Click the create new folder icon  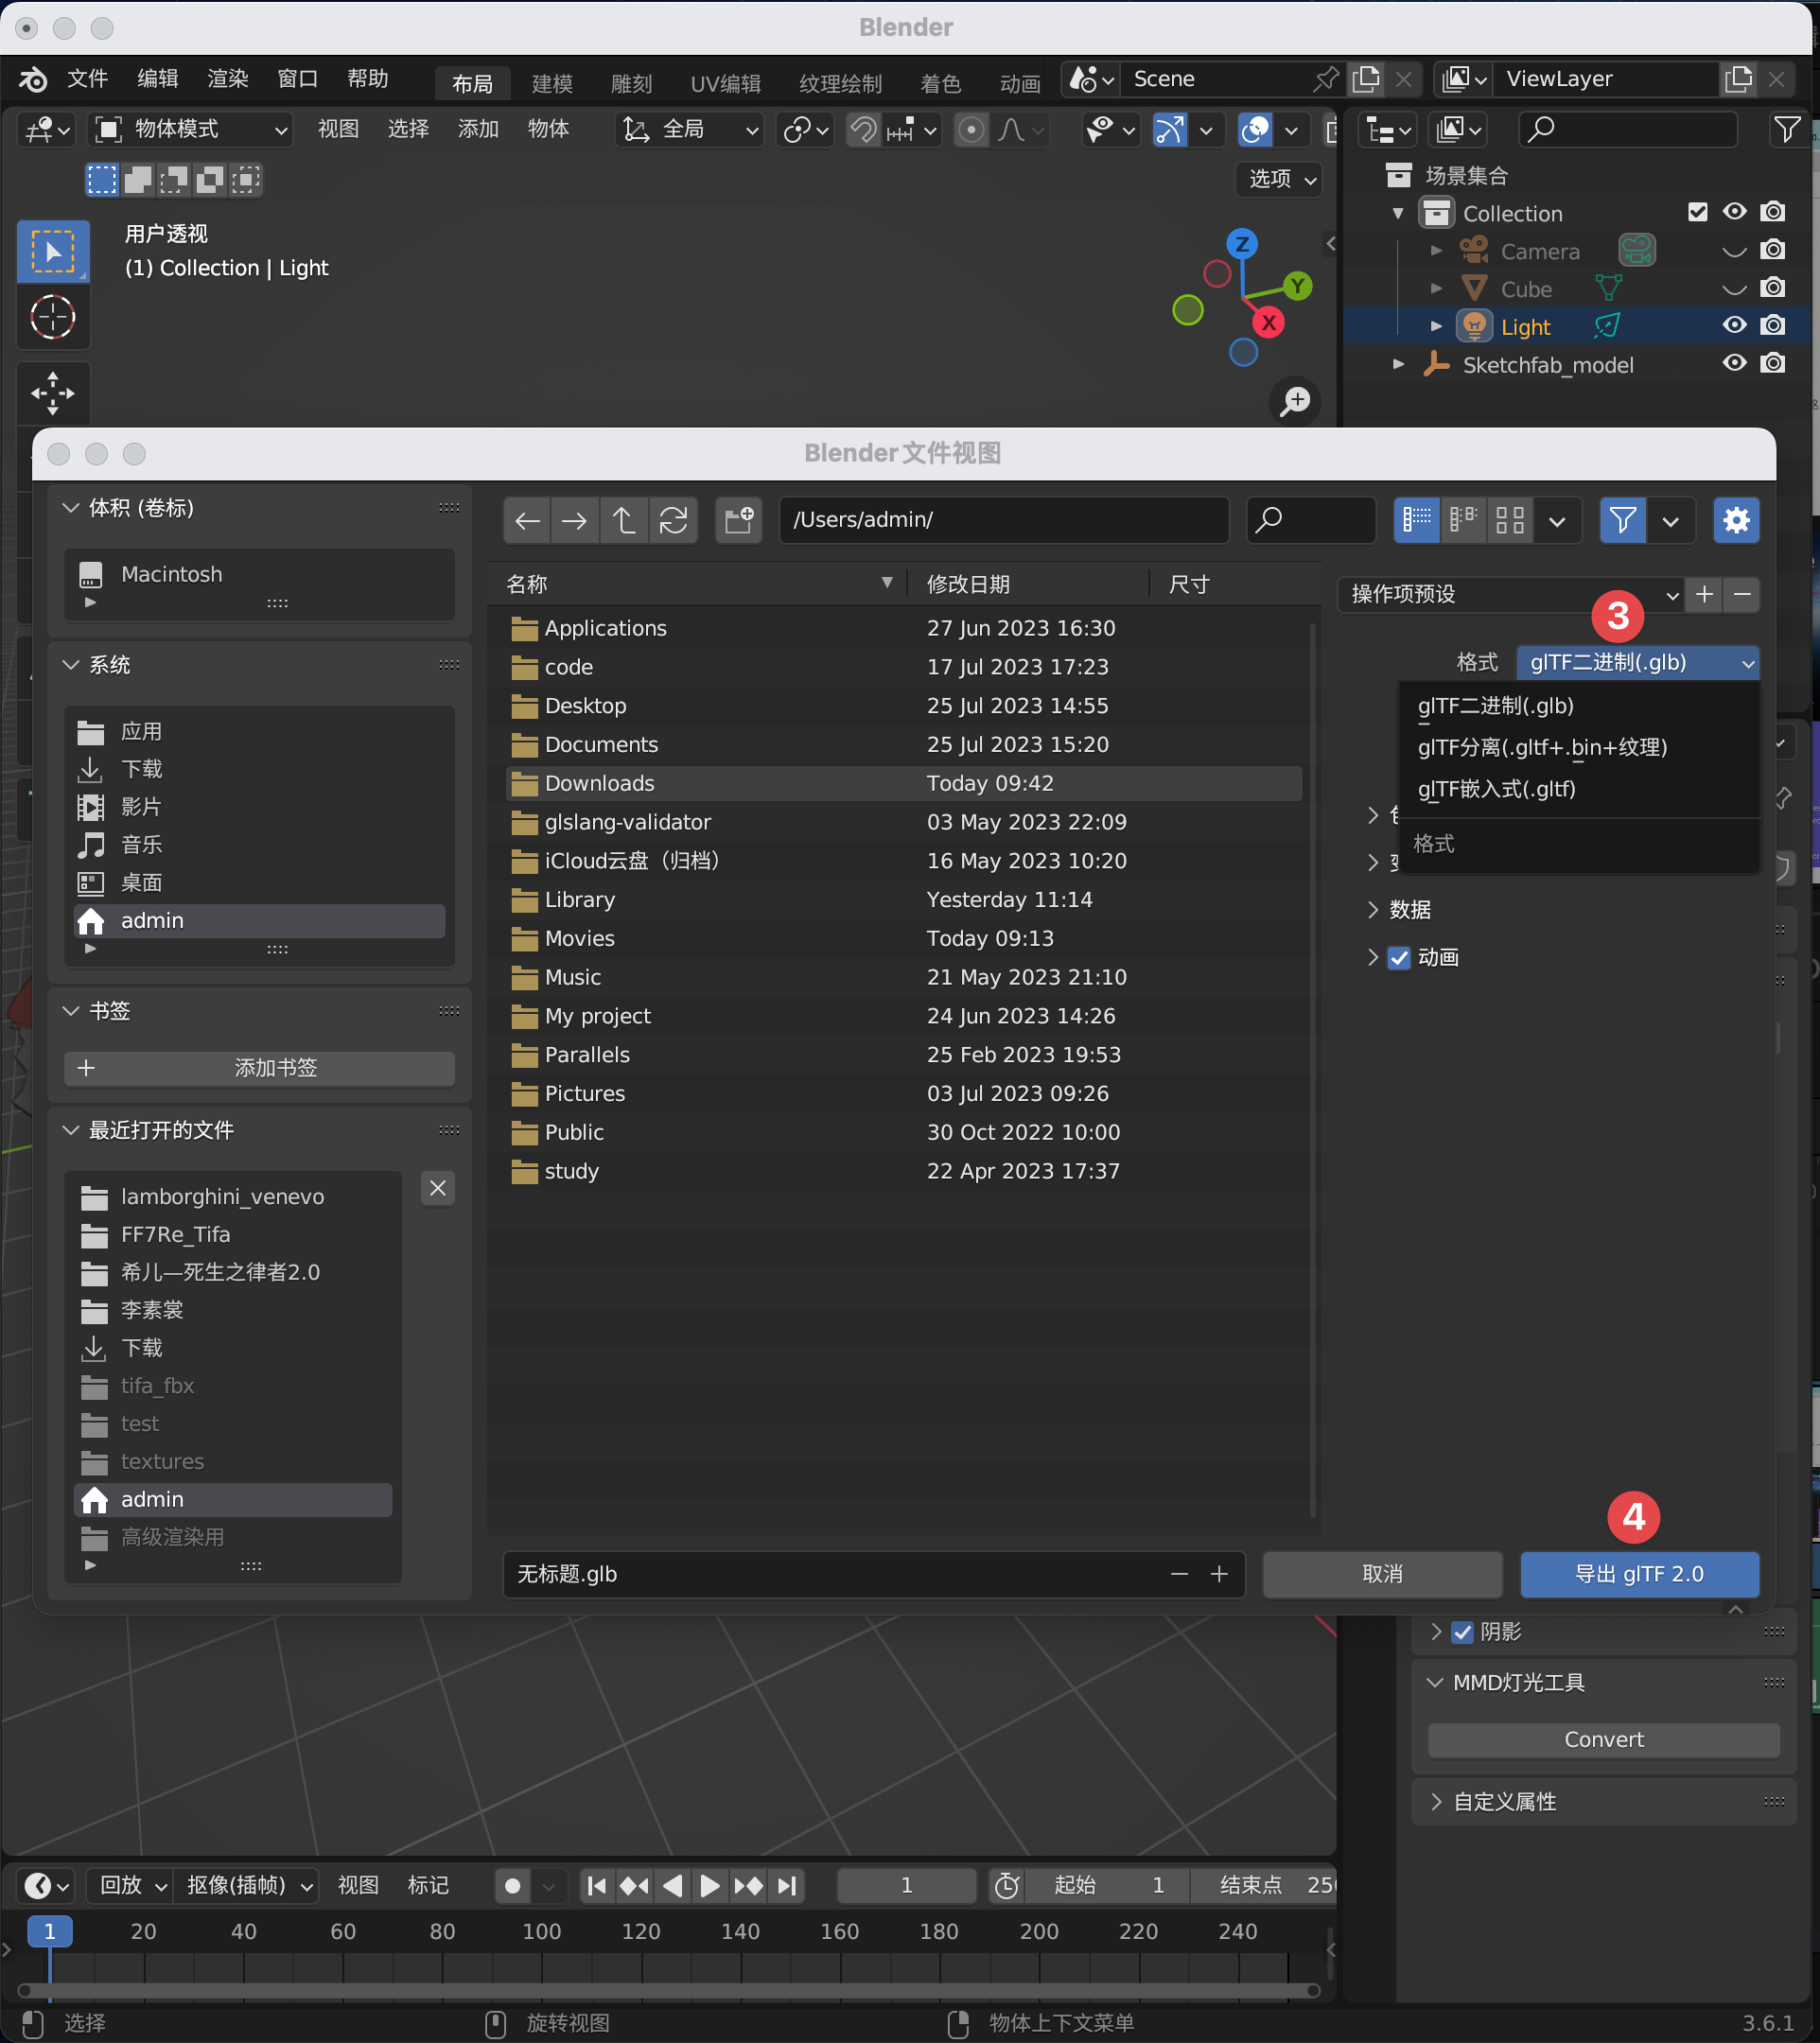point(739,520)
